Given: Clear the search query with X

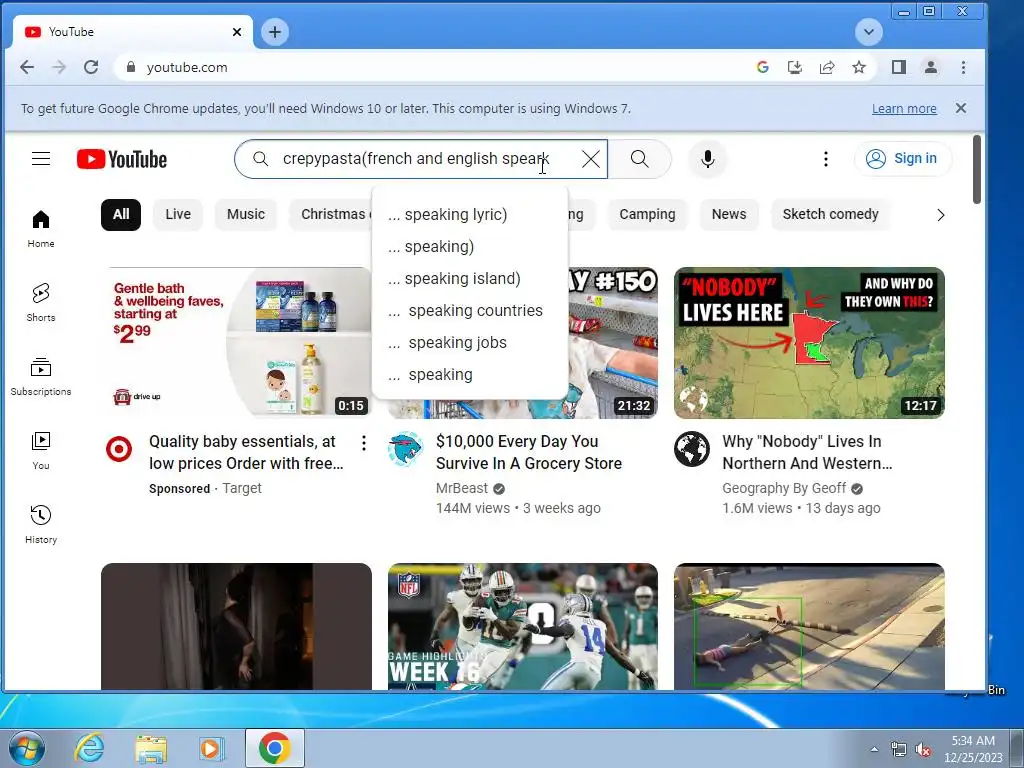Looking at the screenshot, I should 590,159.
